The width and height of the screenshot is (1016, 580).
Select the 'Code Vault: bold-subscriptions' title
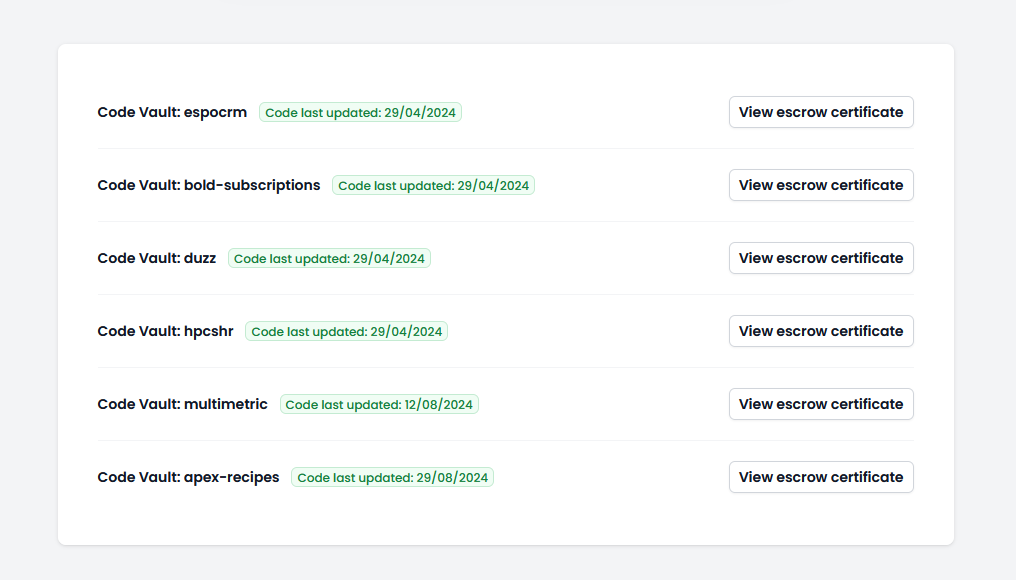209,185
